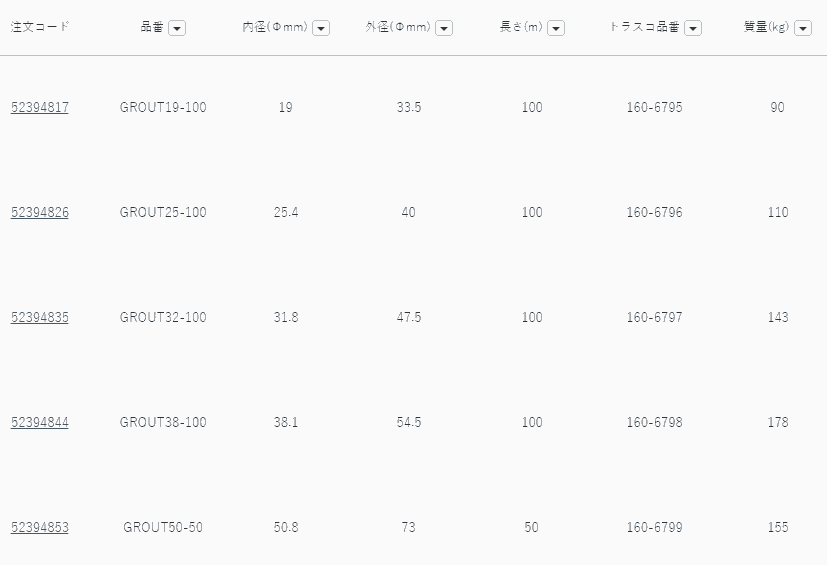The image size is (827, 565).
Task: Open order code link 52394826
Action: click(x=40, y=212)
